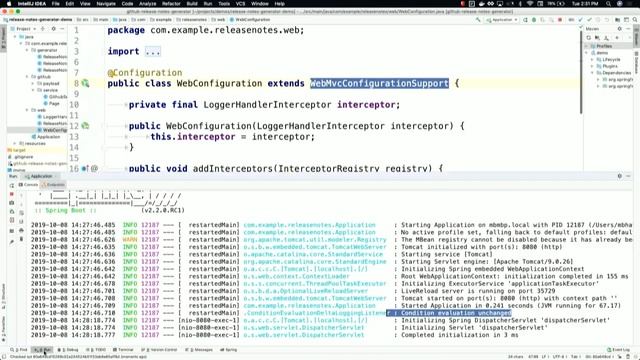Open the Project view dropdown
The image size is (640, 360).
coord(24,29)
